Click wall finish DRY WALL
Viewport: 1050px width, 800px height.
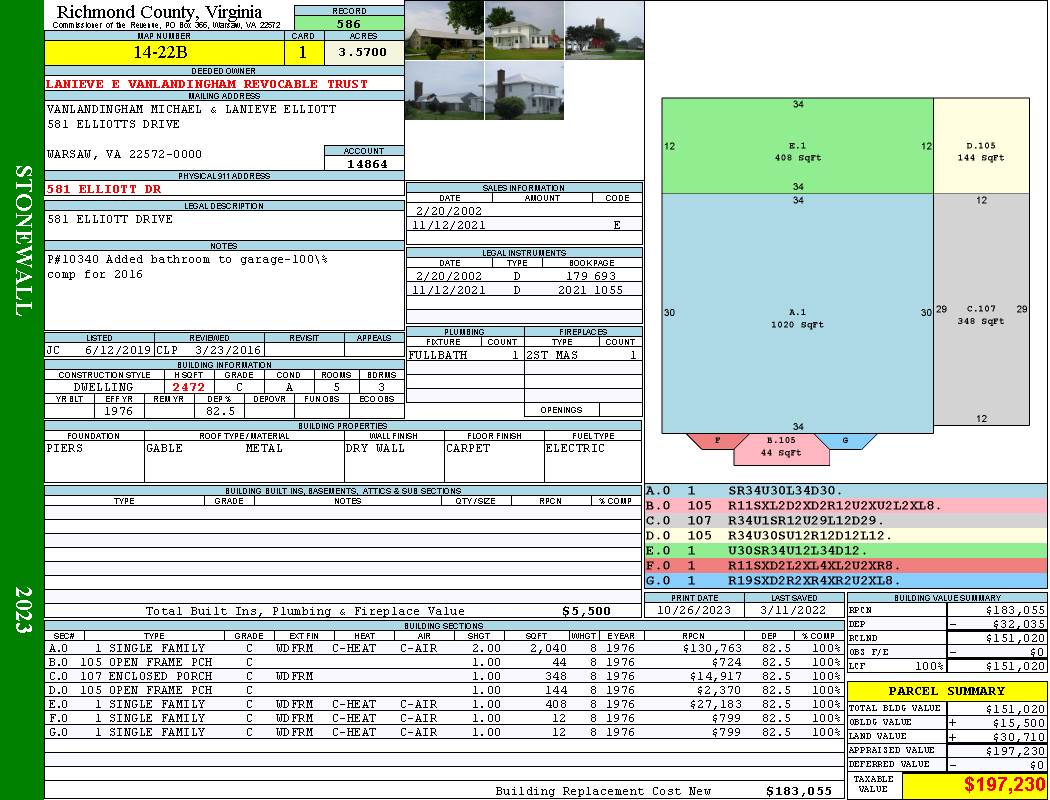(x=375, y=448)
